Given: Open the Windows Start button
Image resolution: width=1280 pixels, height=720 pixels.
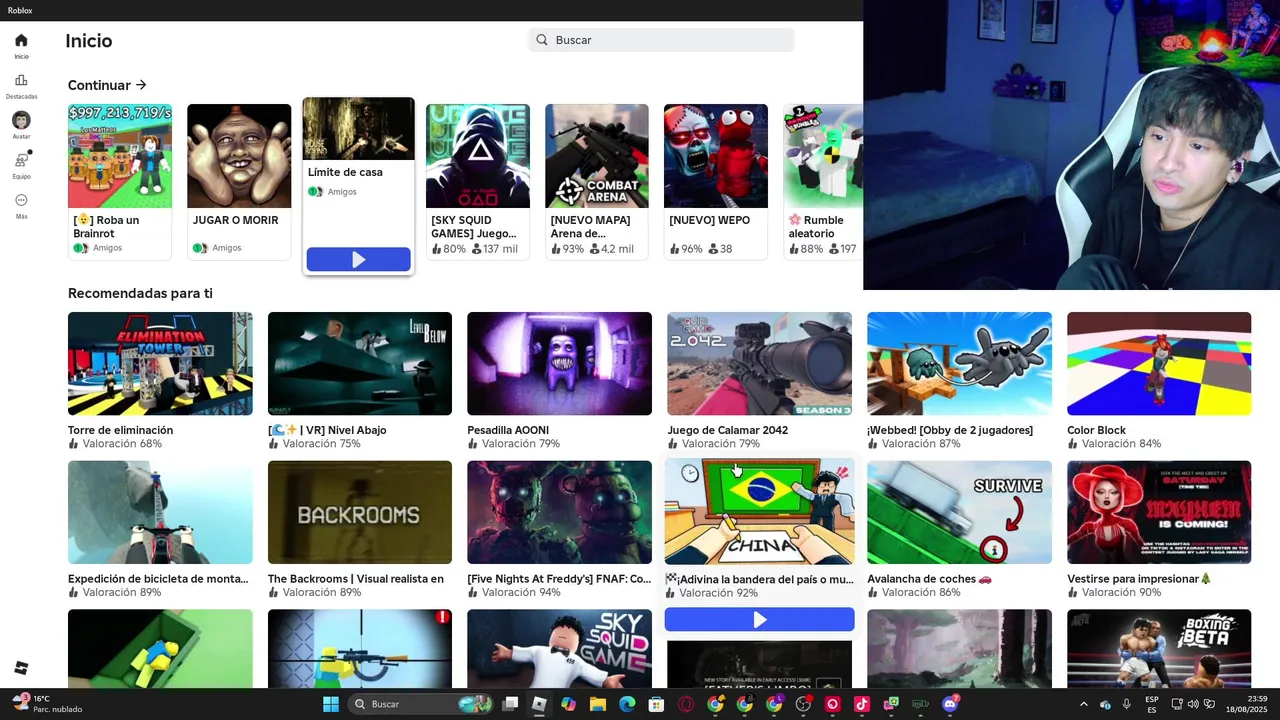Looking at the screenshot, I should coord(331,704).
